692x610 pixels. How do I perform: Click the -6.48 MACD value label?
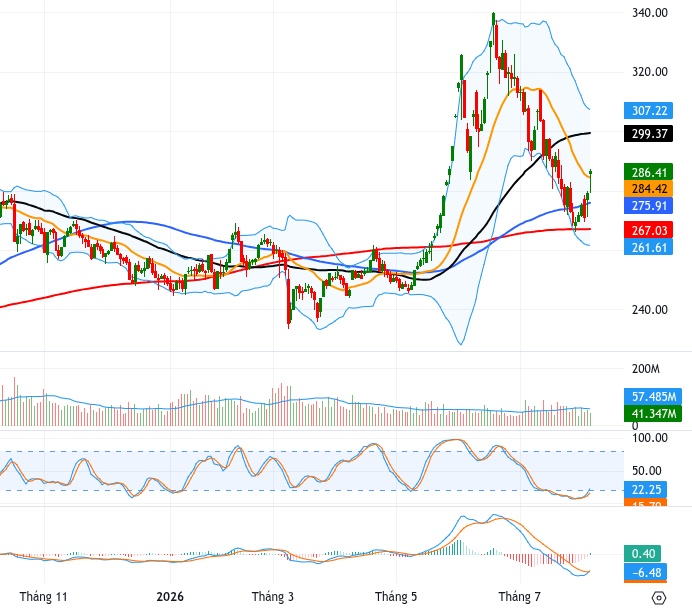point(645,572)
